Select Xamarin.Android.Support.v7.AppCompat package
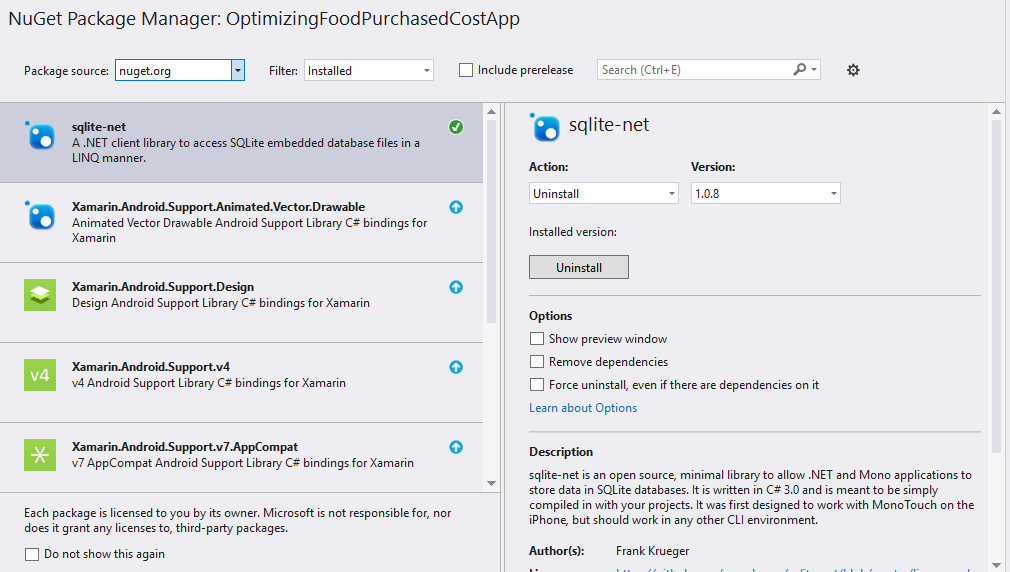 tap(242, 458)
